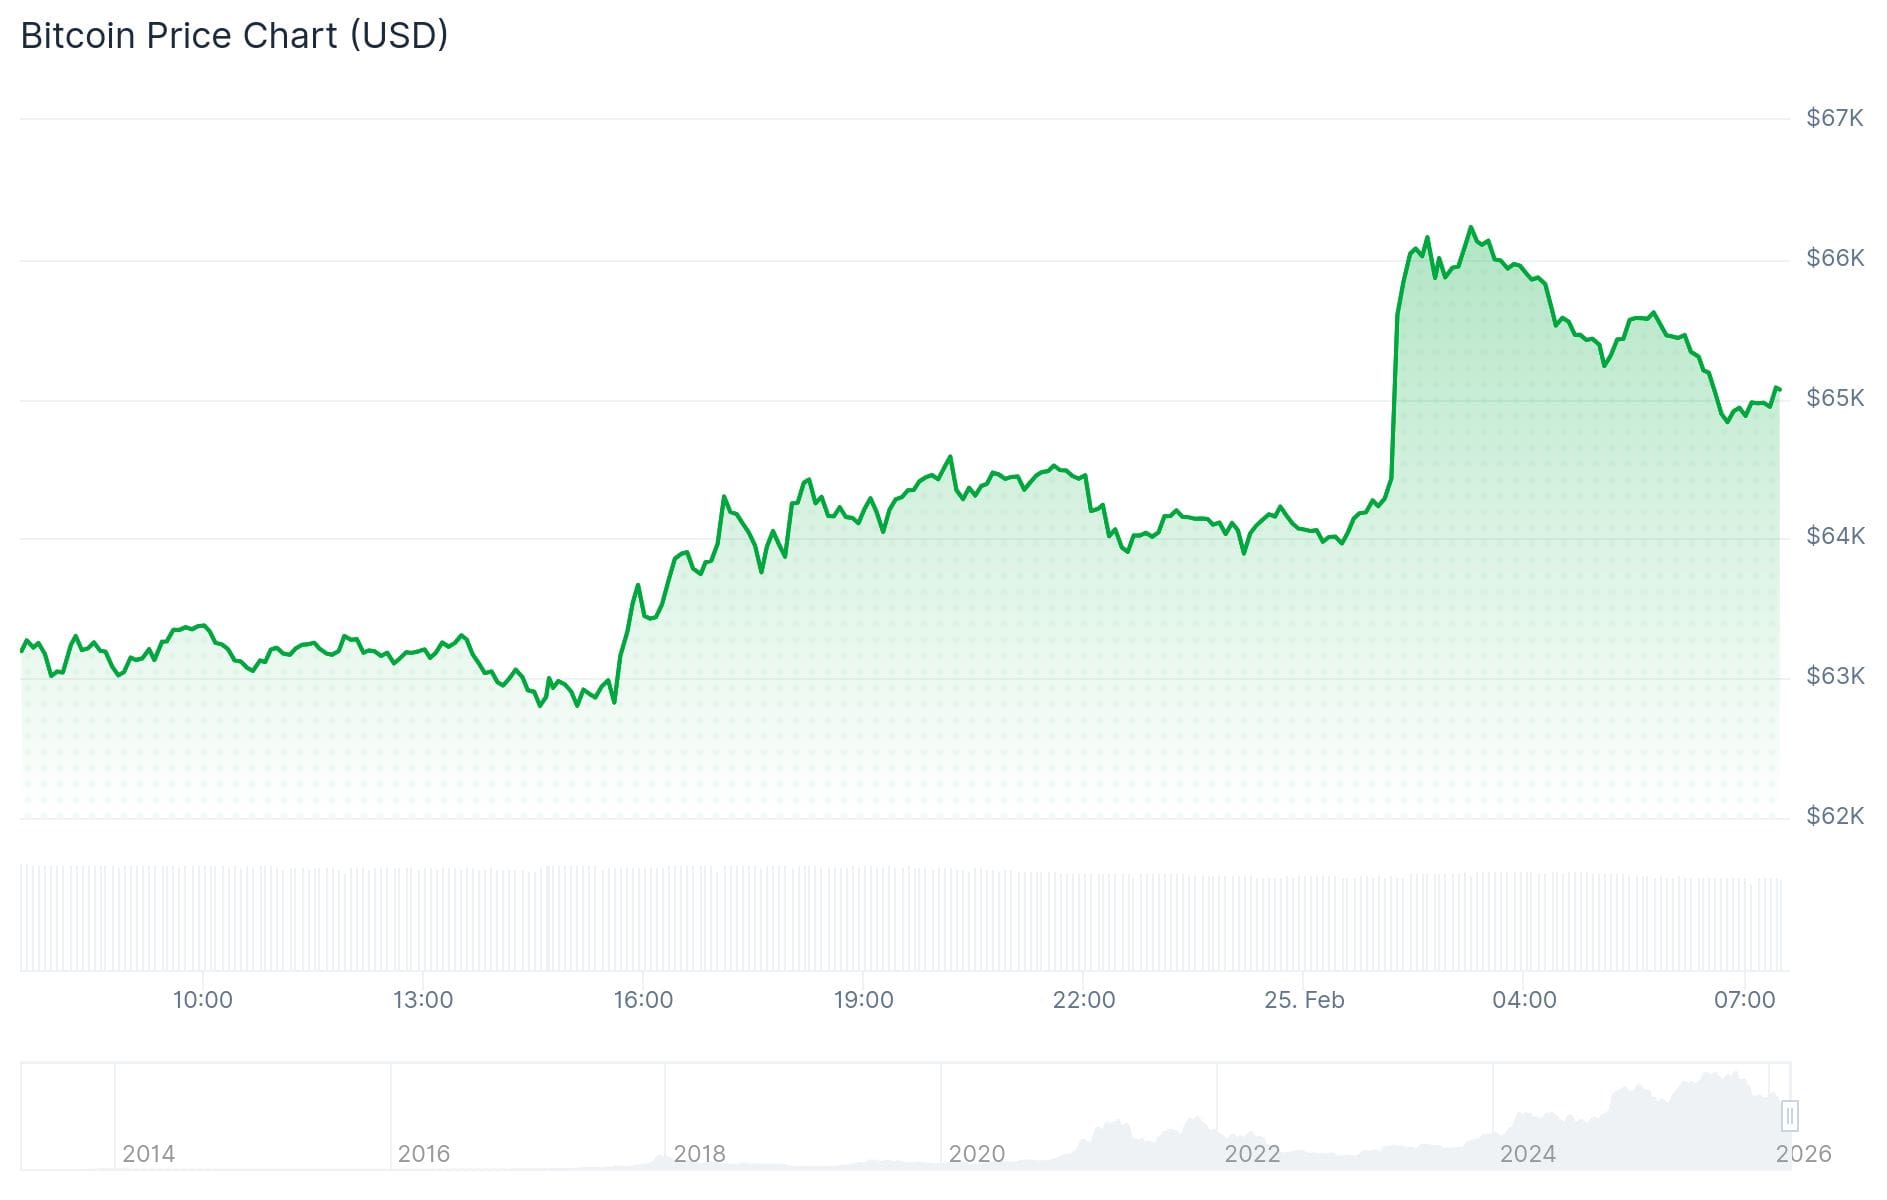The height and width of the screenshot is (1200, 1887).
Task: Click the $62K y-axis label
Action: [1834, 816]
